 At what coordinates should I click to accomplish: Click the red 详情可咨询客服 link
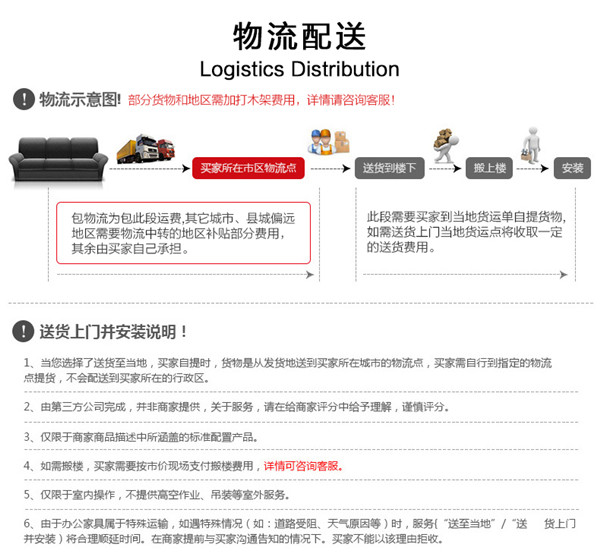303,466
